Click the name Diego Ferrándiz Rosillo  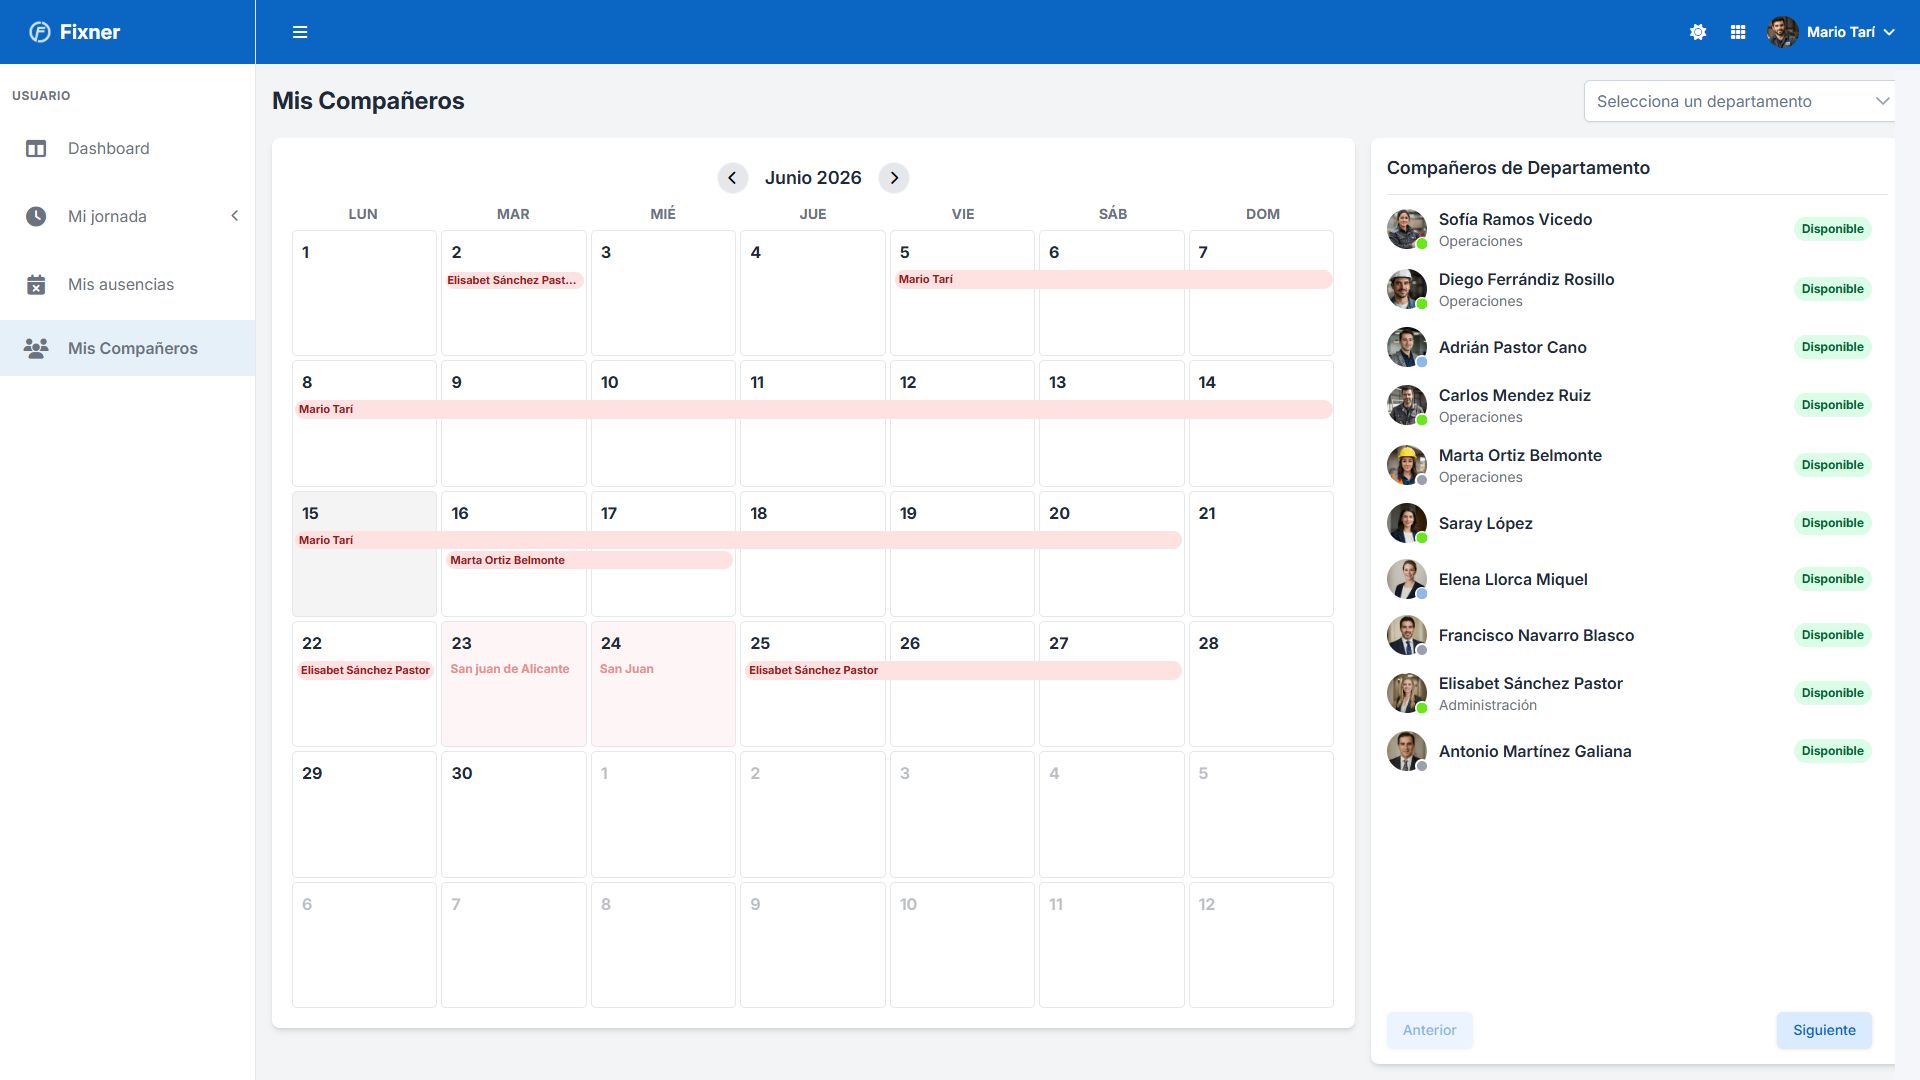coord(1526,279)
